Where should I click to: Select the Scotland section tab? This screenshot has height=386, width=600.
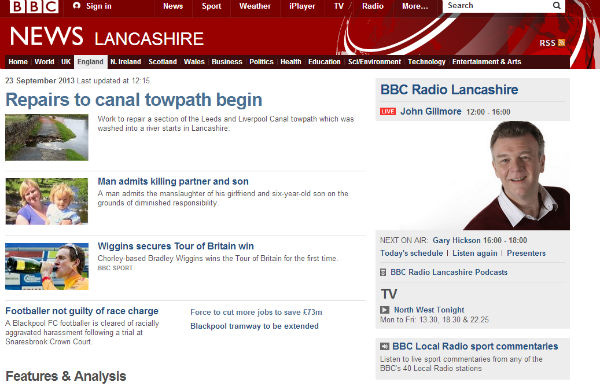(163, 62)
